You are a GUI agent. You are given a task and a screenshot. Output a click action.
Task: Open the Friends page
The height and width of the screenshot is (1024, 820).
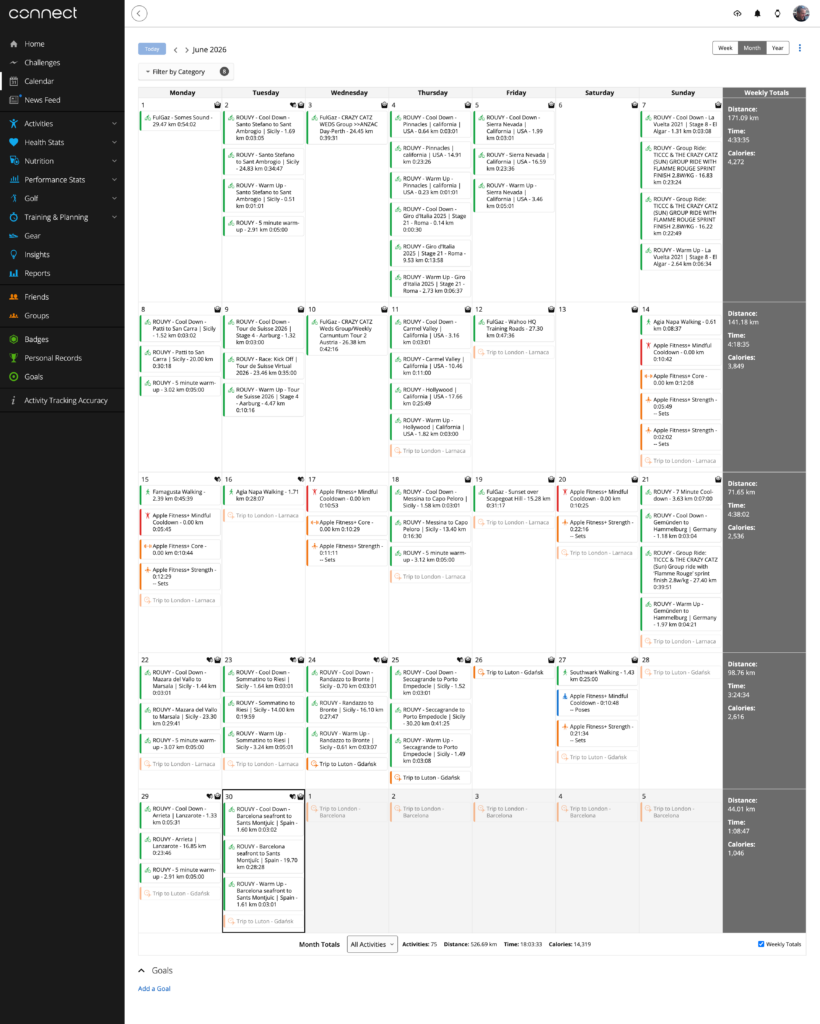point(37,297)
